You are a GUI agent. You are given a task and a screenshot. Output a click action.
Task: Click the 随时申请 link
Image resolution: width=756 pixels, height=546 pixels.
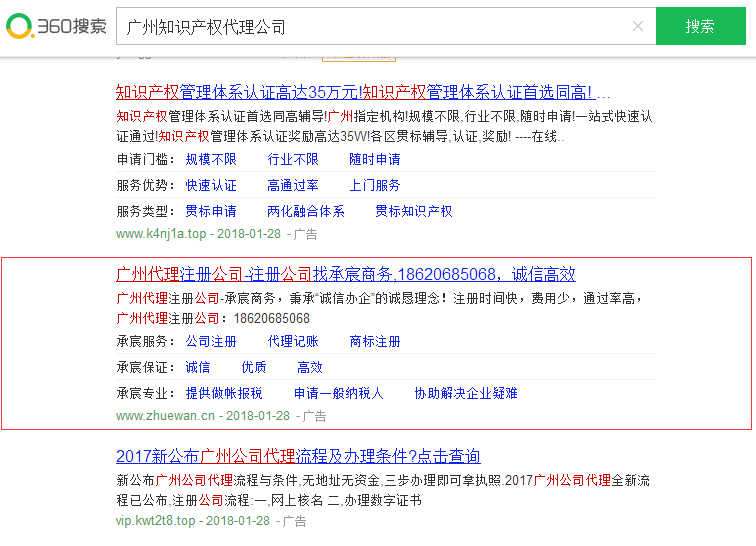pyautogui.click(x=375, y=159)
